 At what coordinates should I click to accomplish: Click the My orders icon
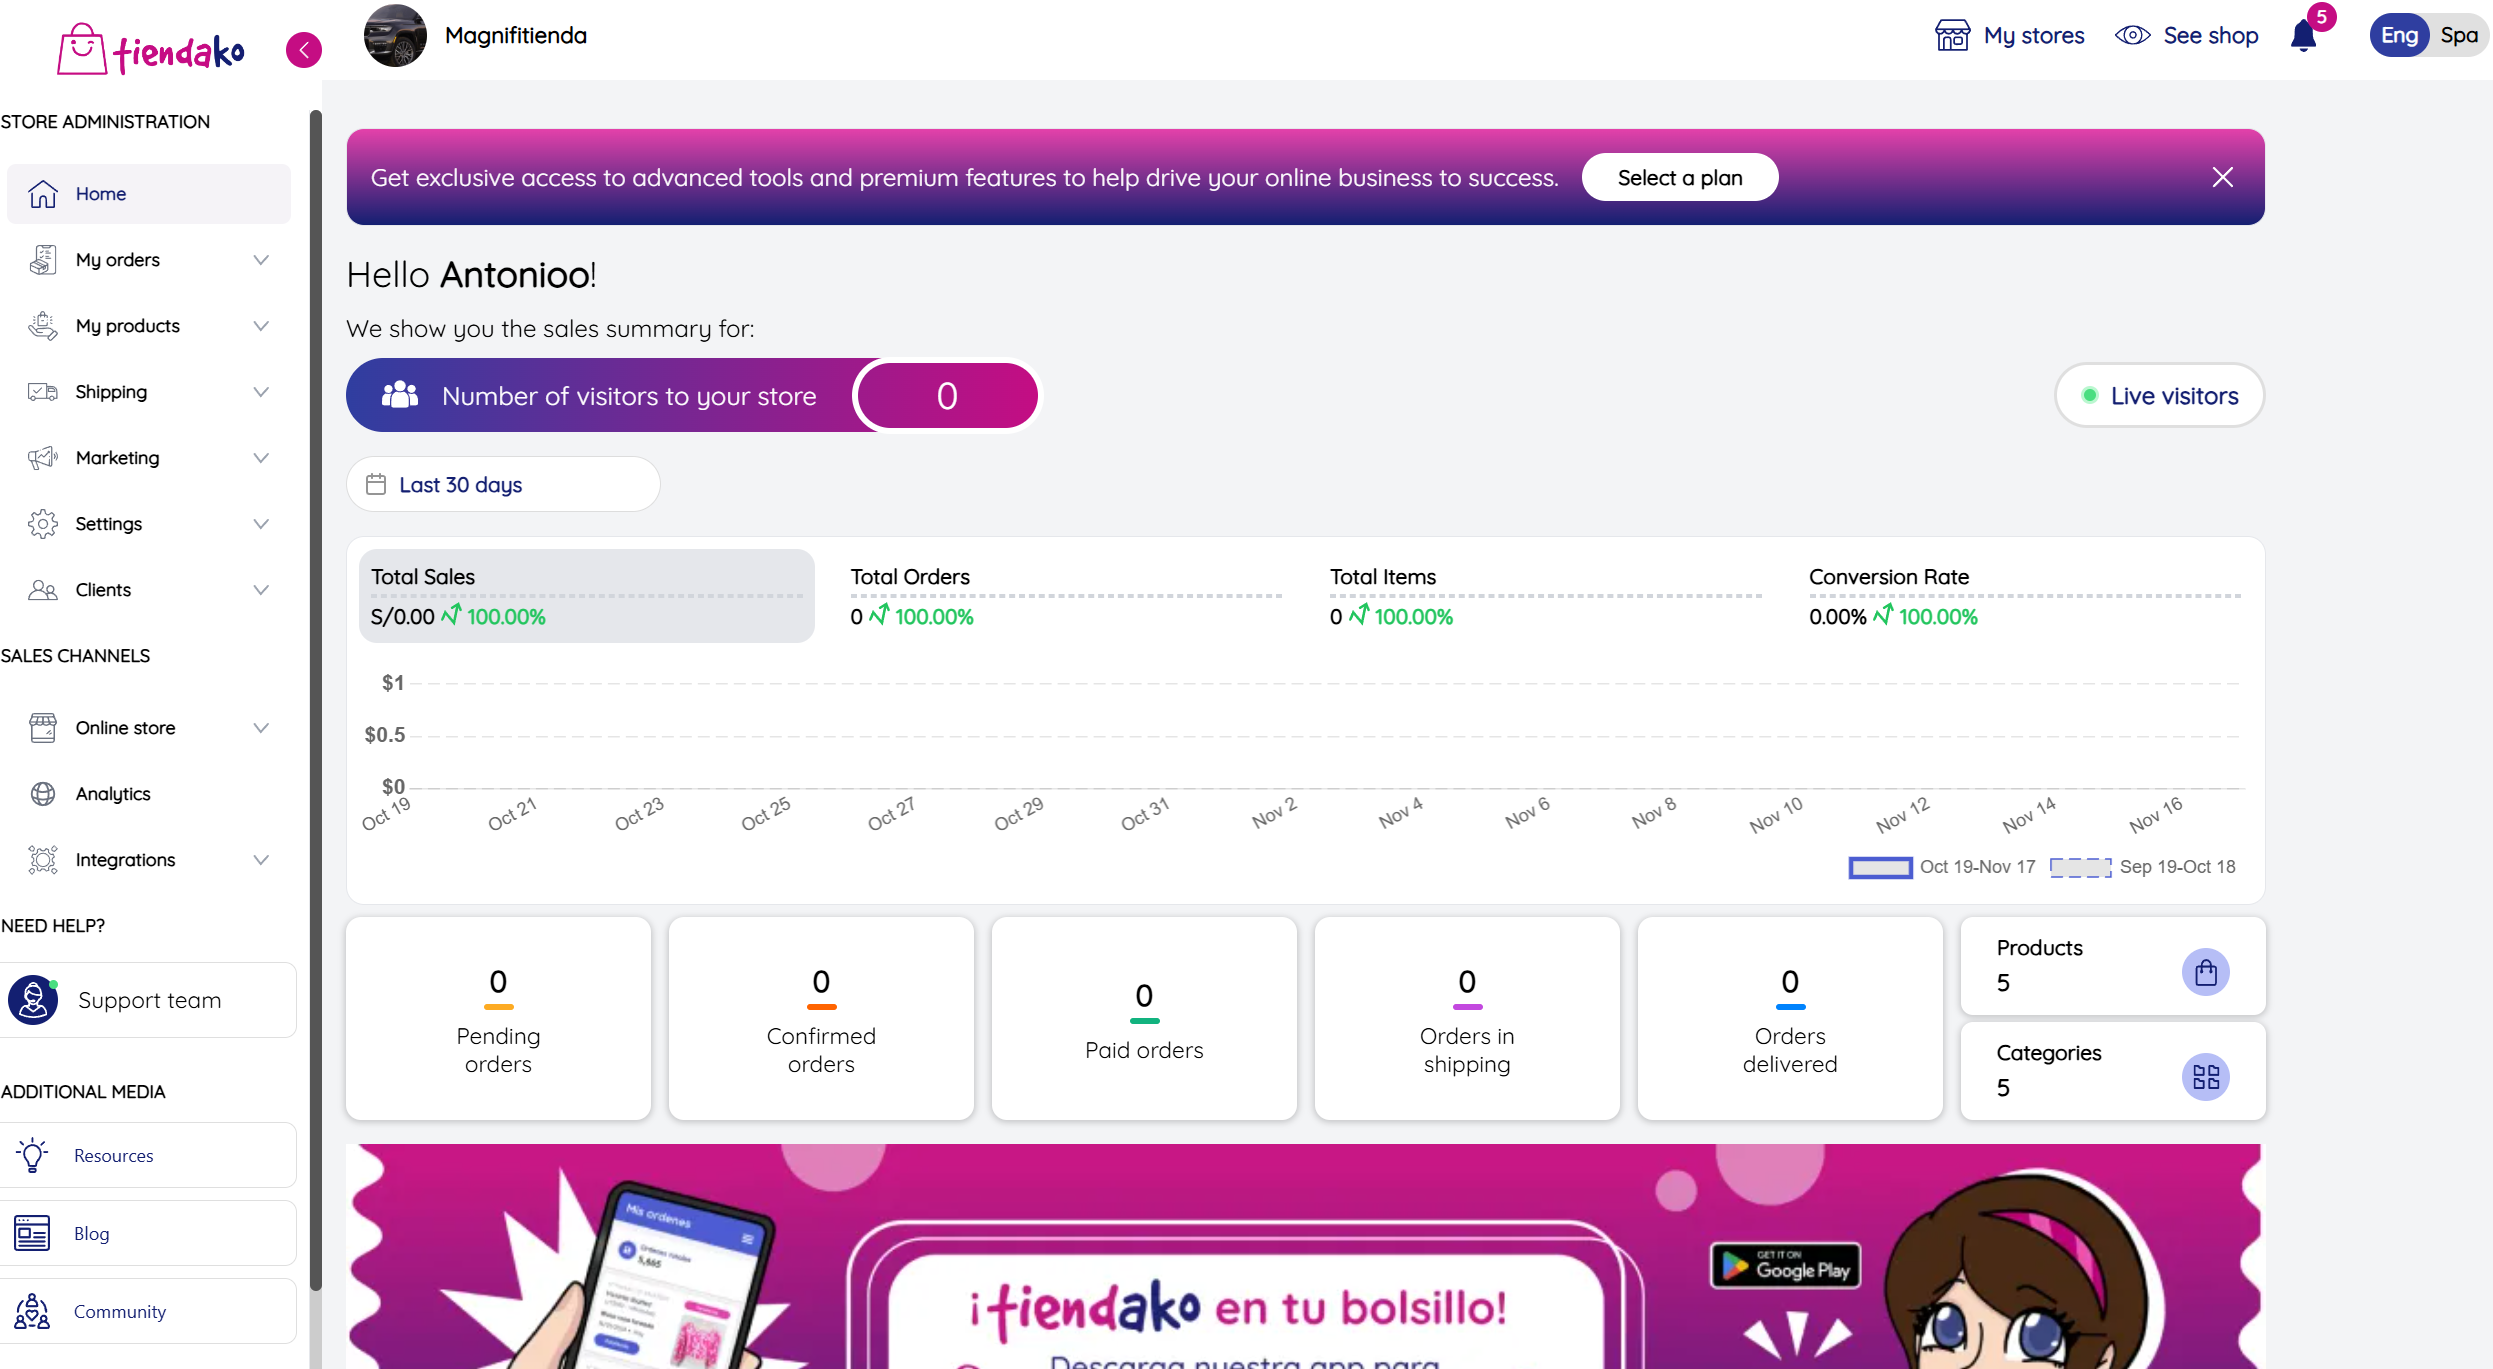point(43,260)
